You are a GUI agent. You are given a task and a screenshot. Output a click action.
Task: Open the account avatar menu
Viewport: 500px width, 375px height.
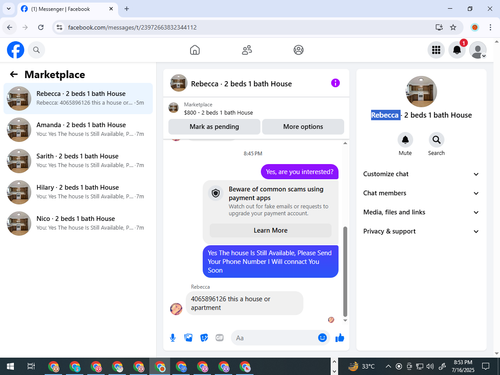478,50
